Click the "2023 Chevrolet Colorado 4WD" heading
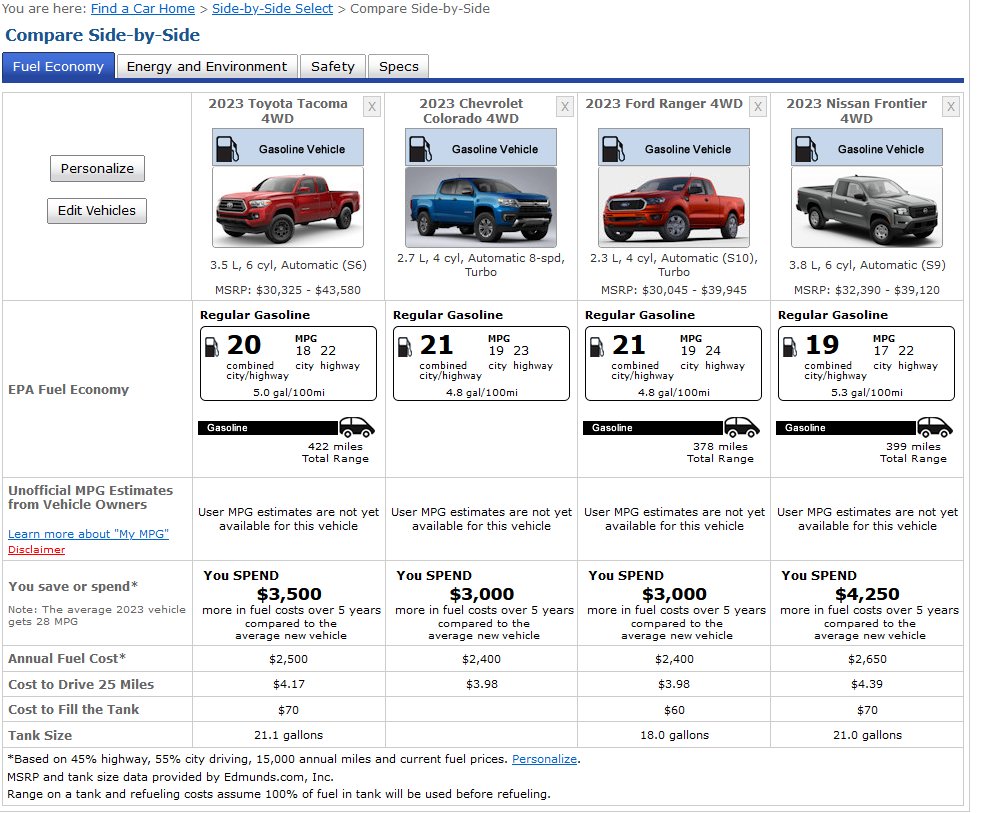The width and height of the screenshot is (983, 813). 471,111
